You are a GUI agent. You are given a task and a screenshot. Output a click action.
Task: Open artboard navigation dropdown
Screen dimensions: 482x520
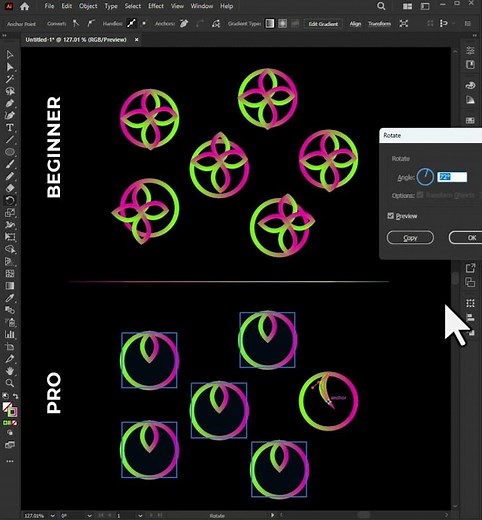(140, 516)
